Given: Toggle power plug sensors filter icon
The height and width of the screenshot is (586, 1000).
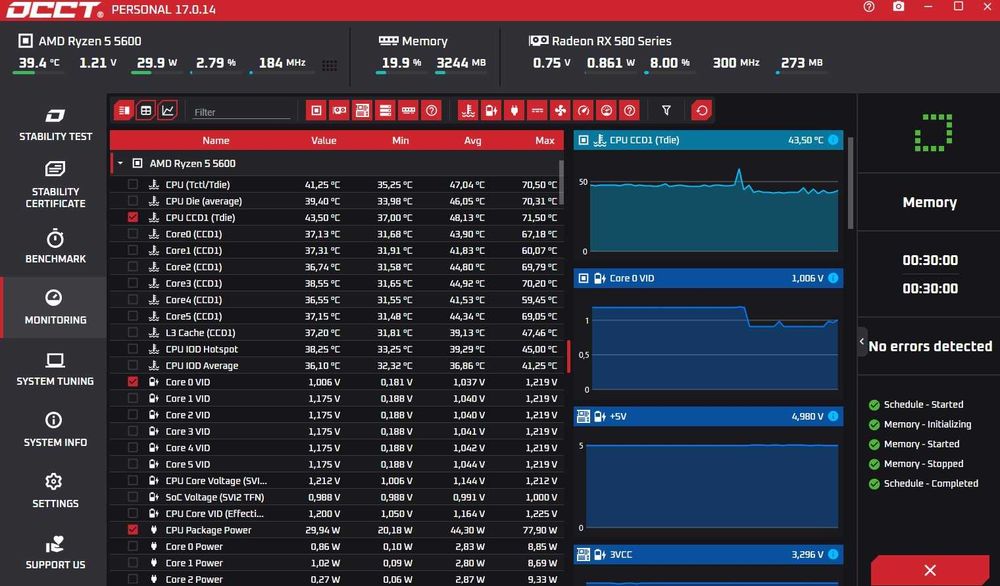Looking at the screenshot, I should pyautogui.click(x=514, y=111).
